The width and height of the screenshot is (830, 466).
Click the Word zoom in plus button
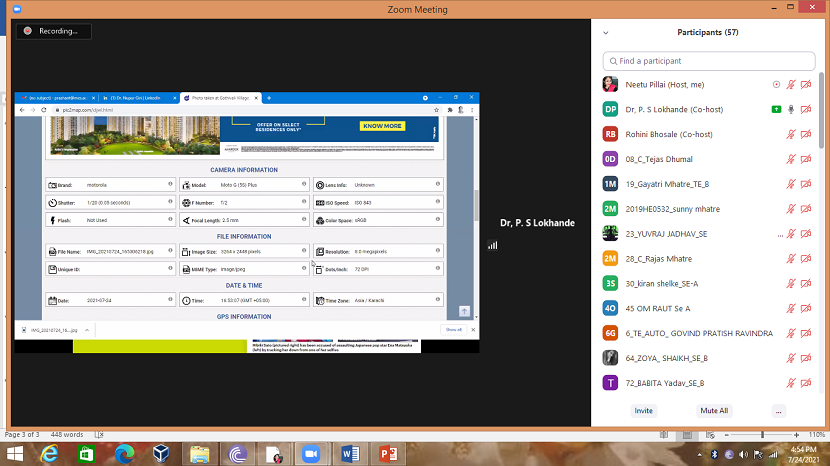pyautogui.click(x=796, y=435)
